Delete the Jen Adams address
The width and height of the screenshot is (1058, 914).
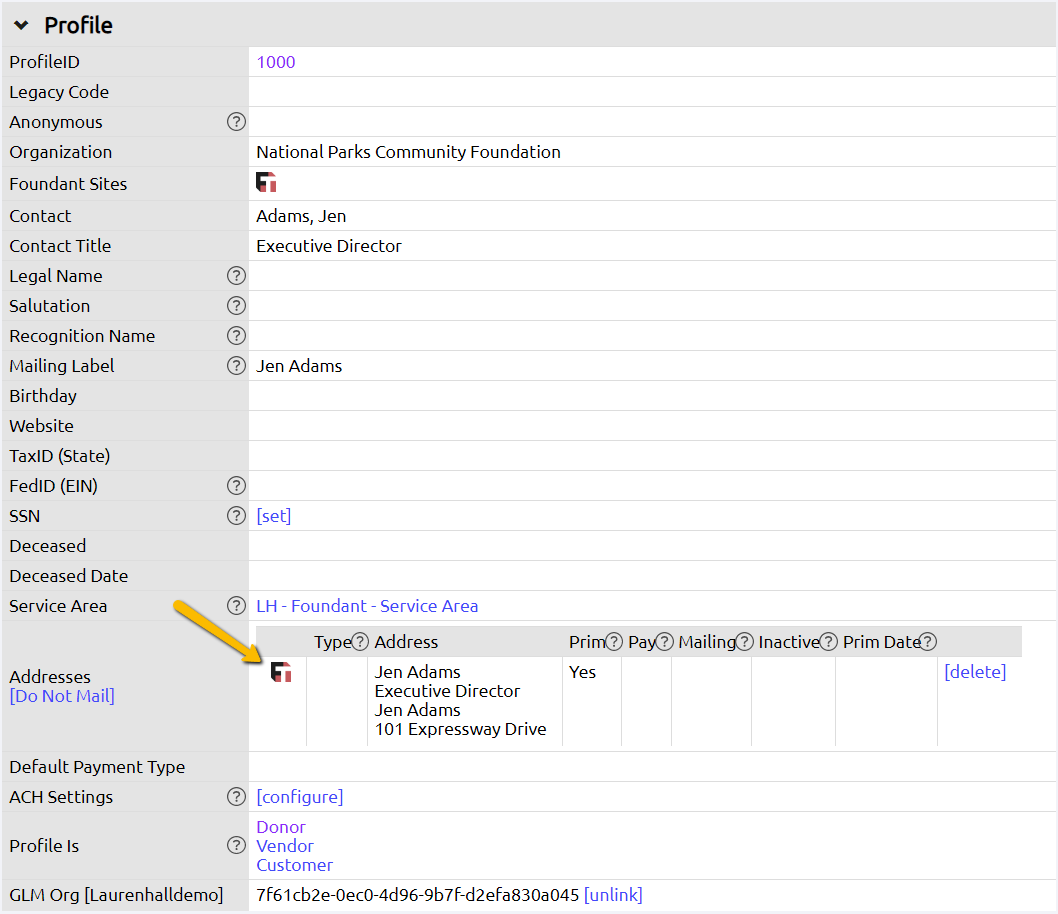pos(975,671)
